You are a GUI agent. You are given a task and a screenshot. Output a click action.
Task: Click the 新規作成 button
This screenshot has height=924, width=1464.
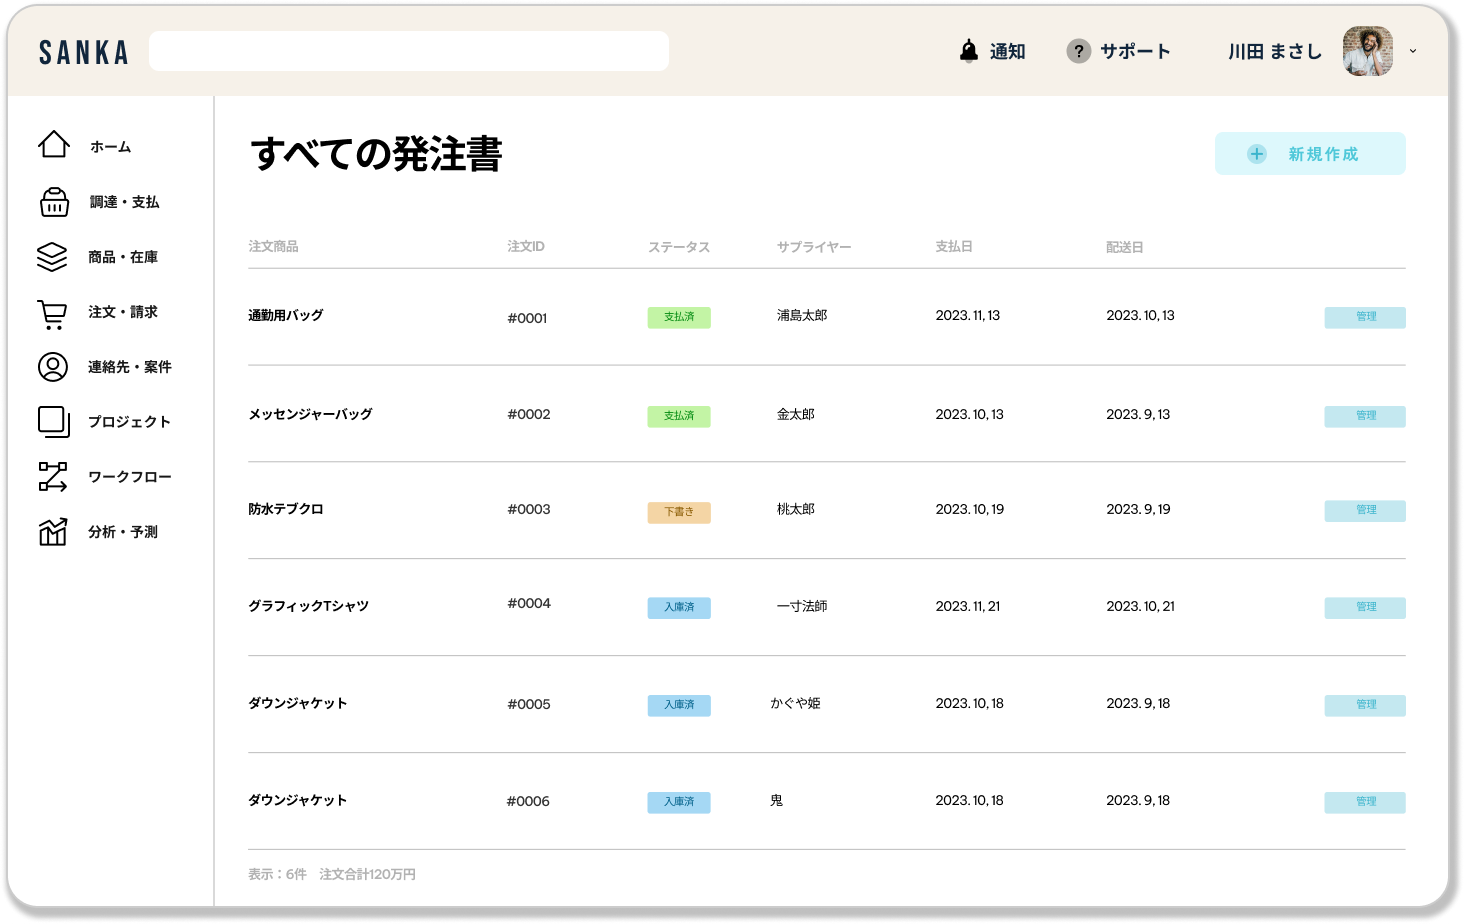click(x=1309, y=154)
